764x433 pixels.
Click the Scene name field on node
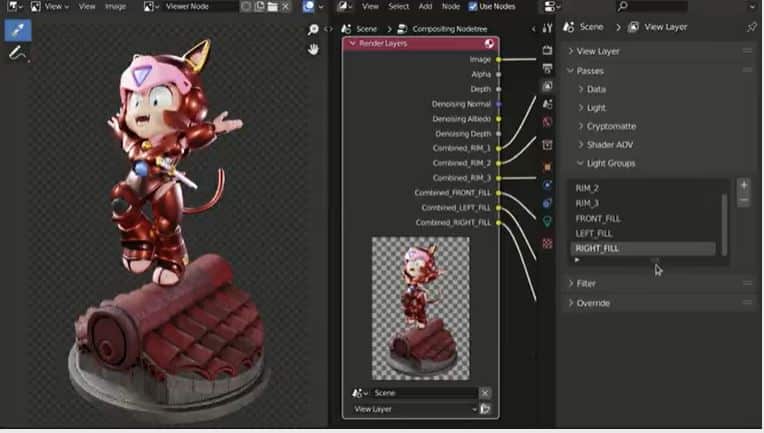pyautogui.click(x=425, y=393)
